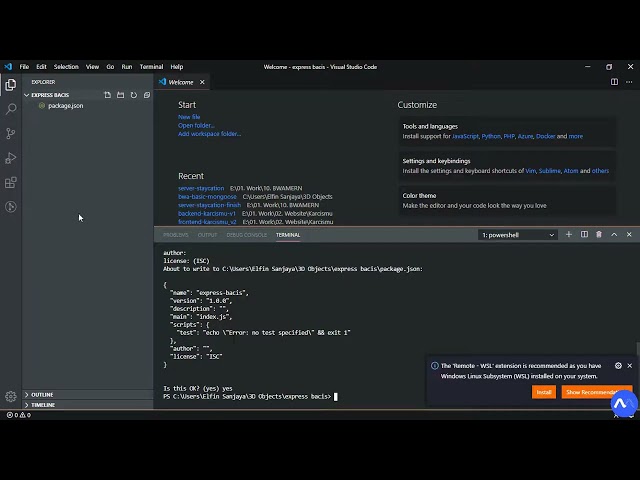Screen dimensions: 640x480
Task: Open the notification gear settings
Action: (x=618, y=366)
